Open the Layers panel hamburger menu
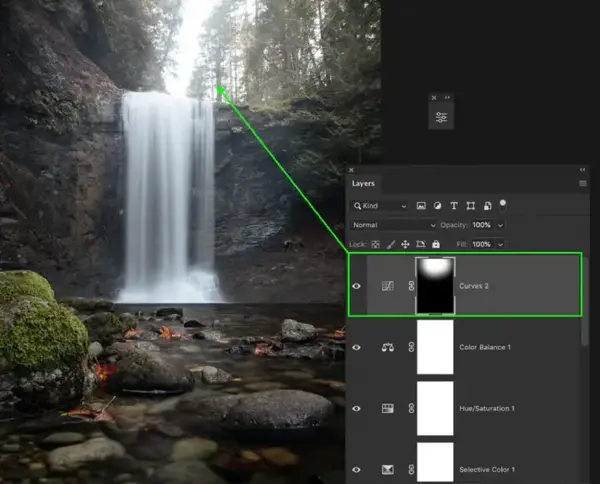The image size is (600, 484). (582, 184)
